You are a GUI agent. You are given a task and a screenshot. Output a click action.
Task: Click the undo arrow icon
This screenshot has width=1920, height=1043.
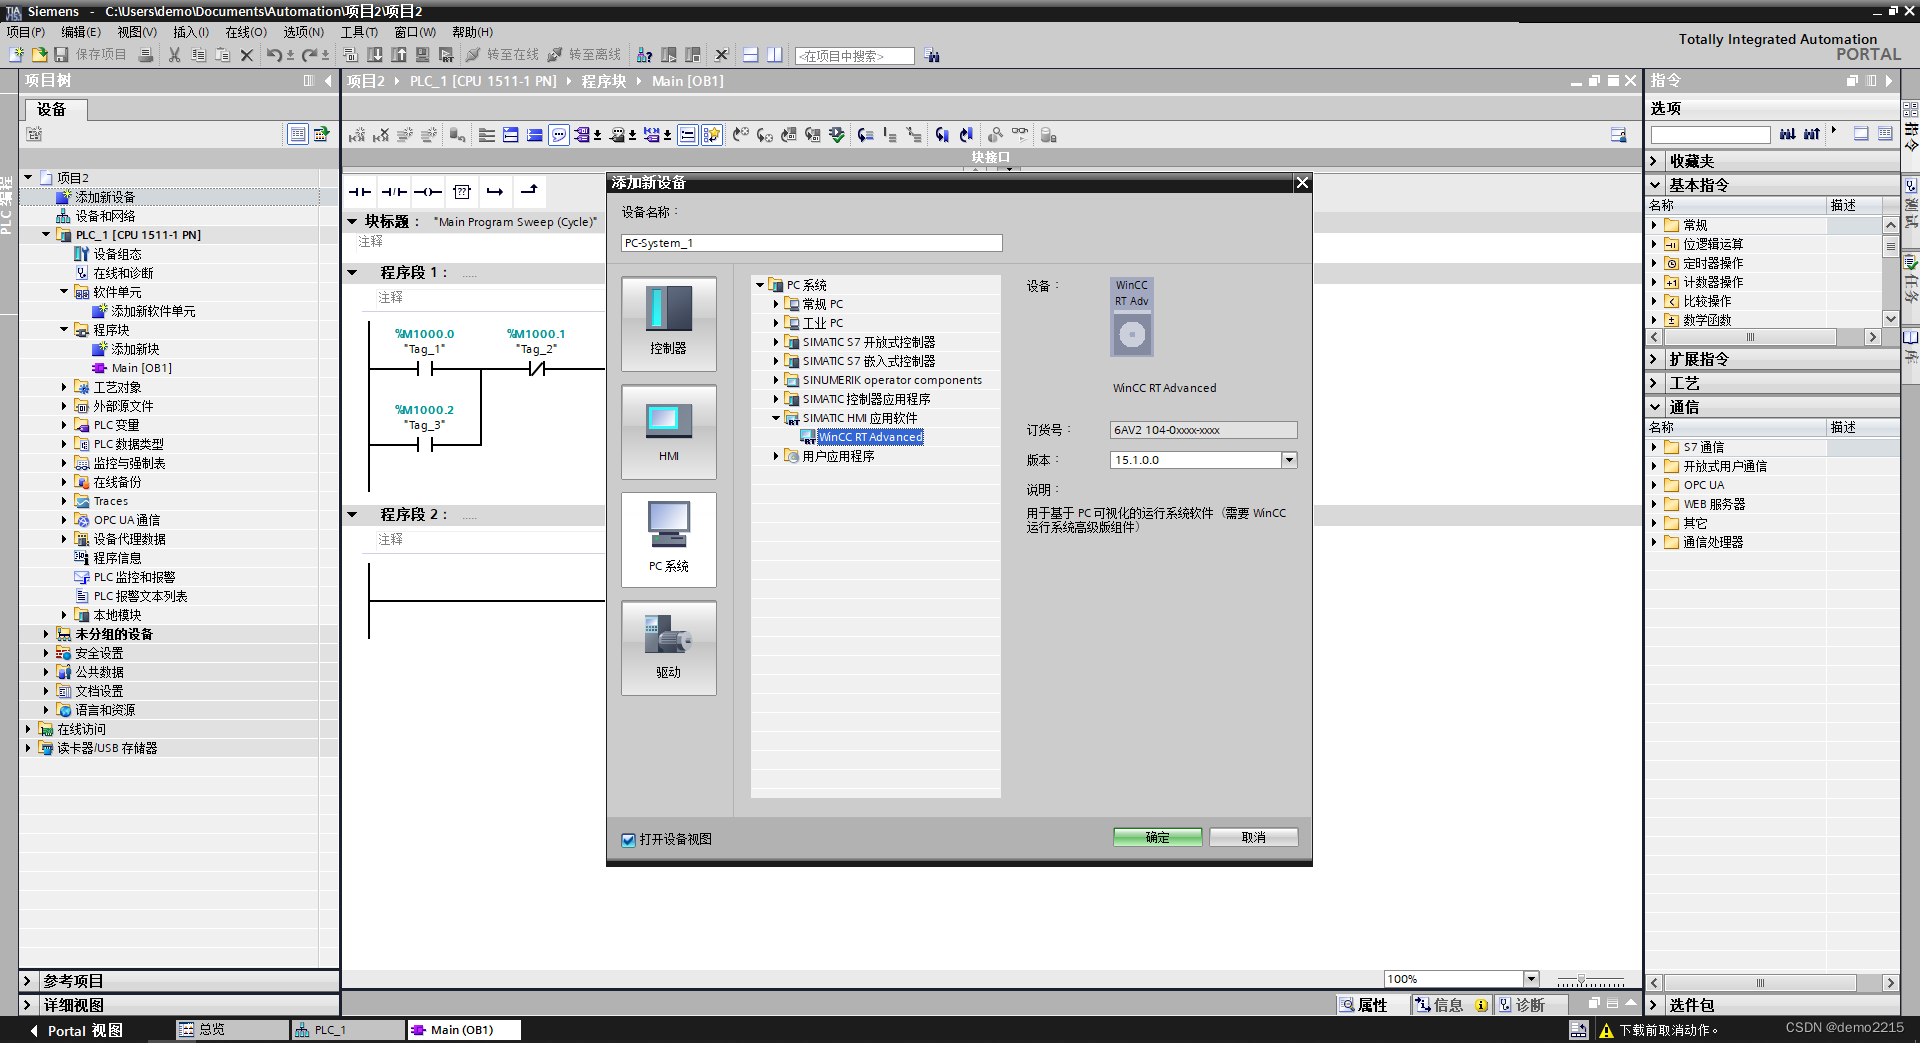click(274, 55)
